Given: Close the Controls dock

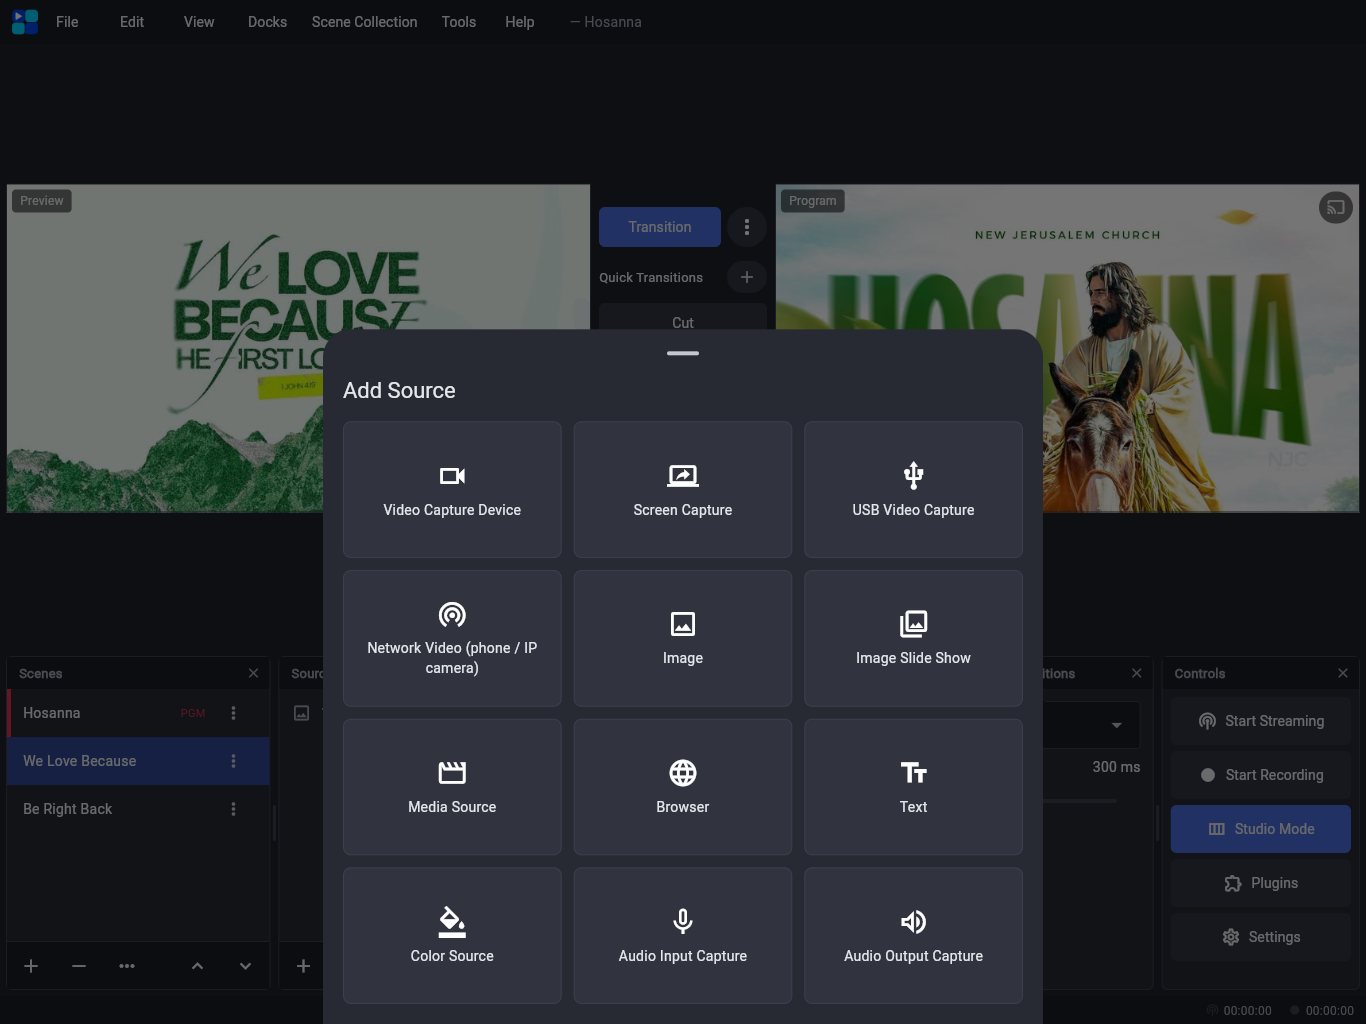Looking at the screenshot, I should 1343,673.
